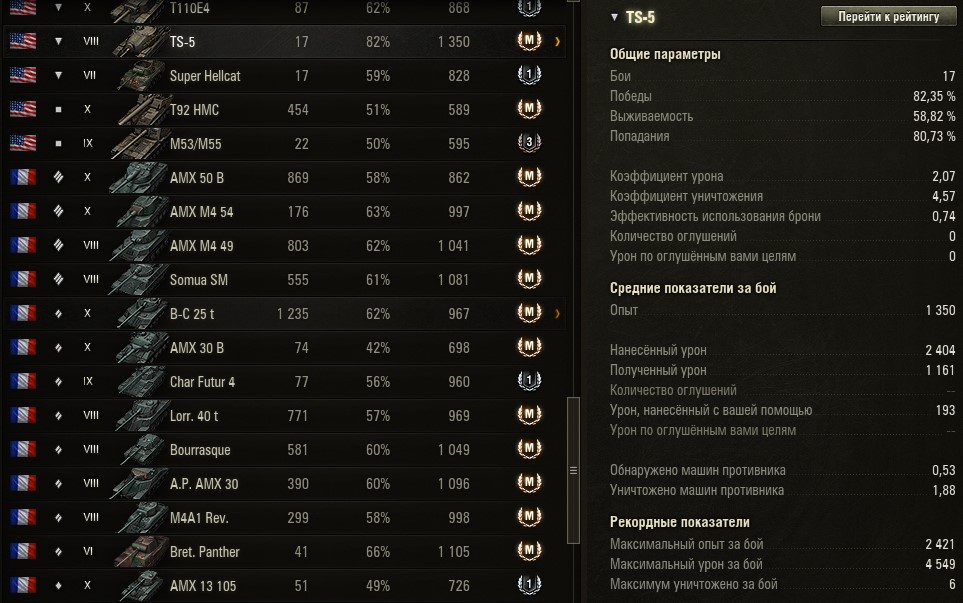Click the orange arrow on the TS-5 row
The width and height of the screenshot is (963, 603).
click(557, 42)
